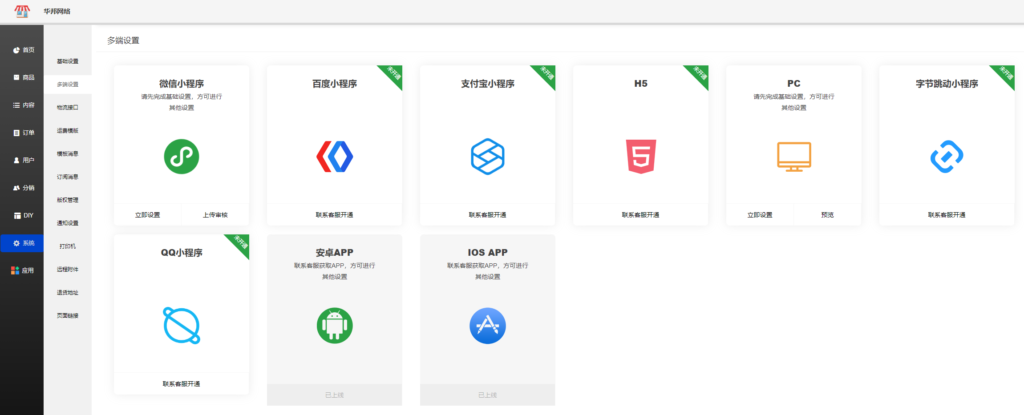1024x415 pixels.
Task: Click the QQ mini program planet icon
Action: tap(181, 325)
